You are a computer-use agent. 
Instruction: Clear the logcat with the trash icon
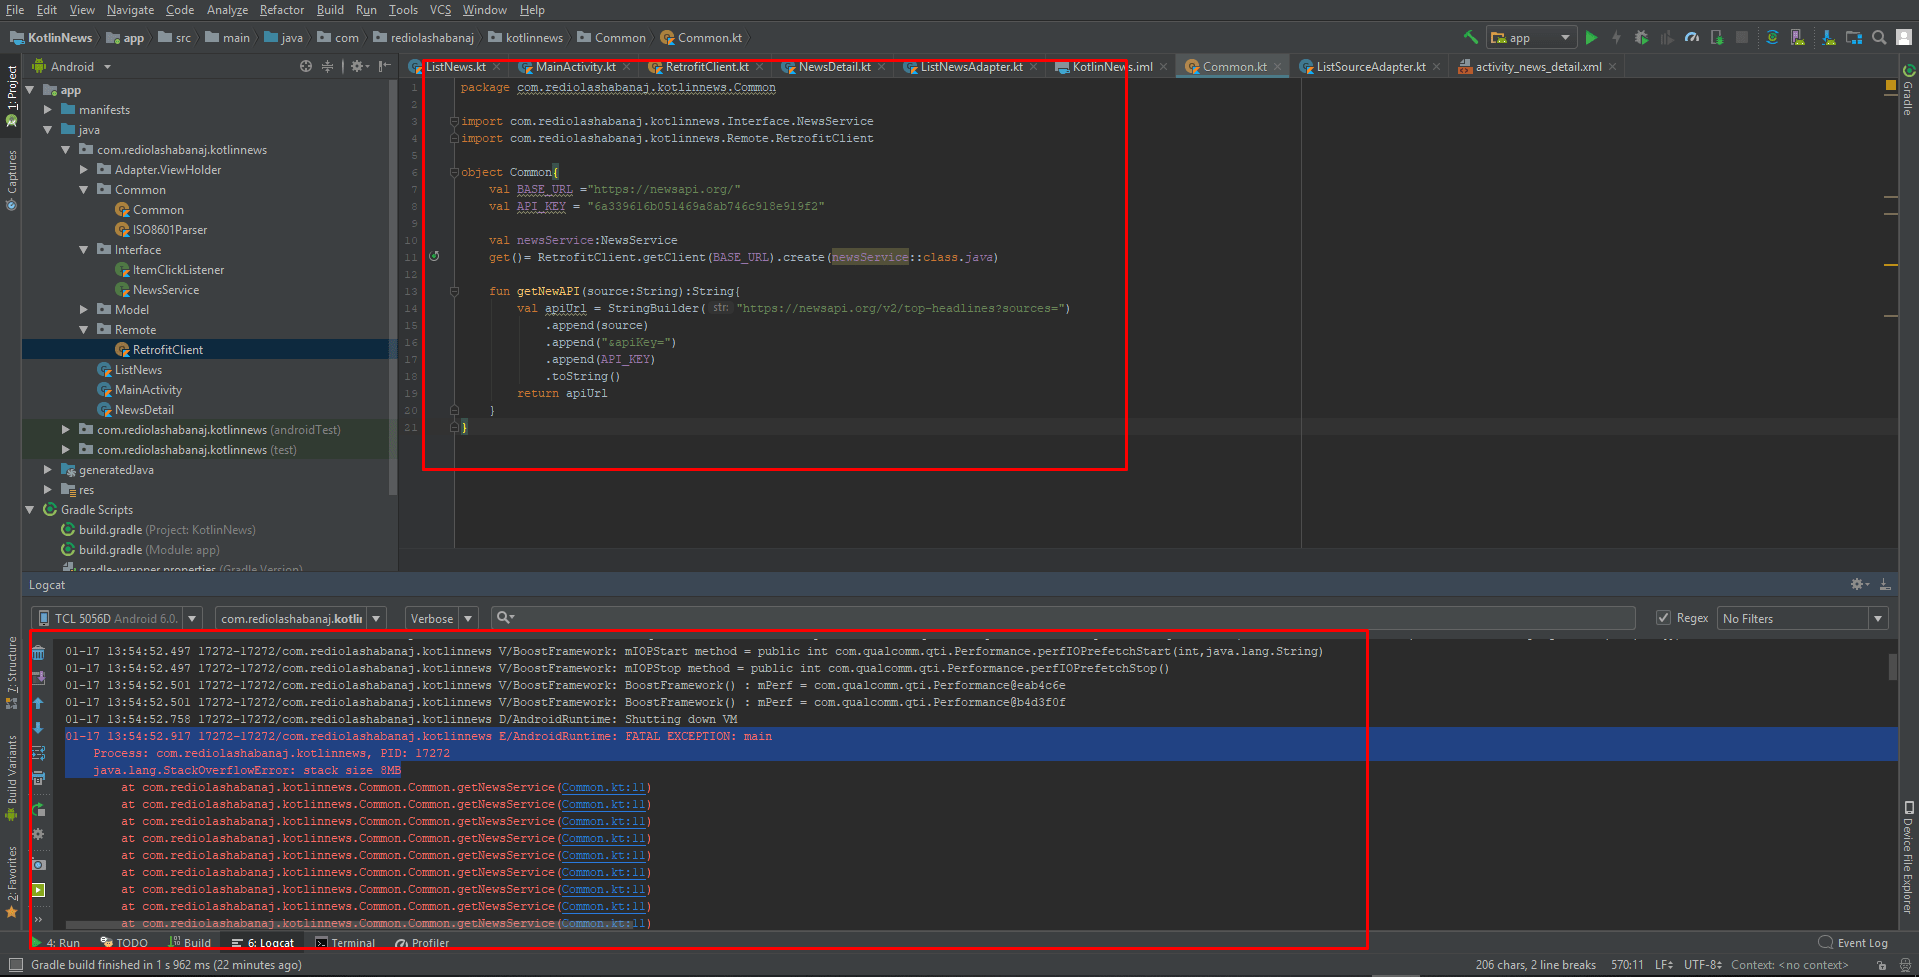point(39,653)
